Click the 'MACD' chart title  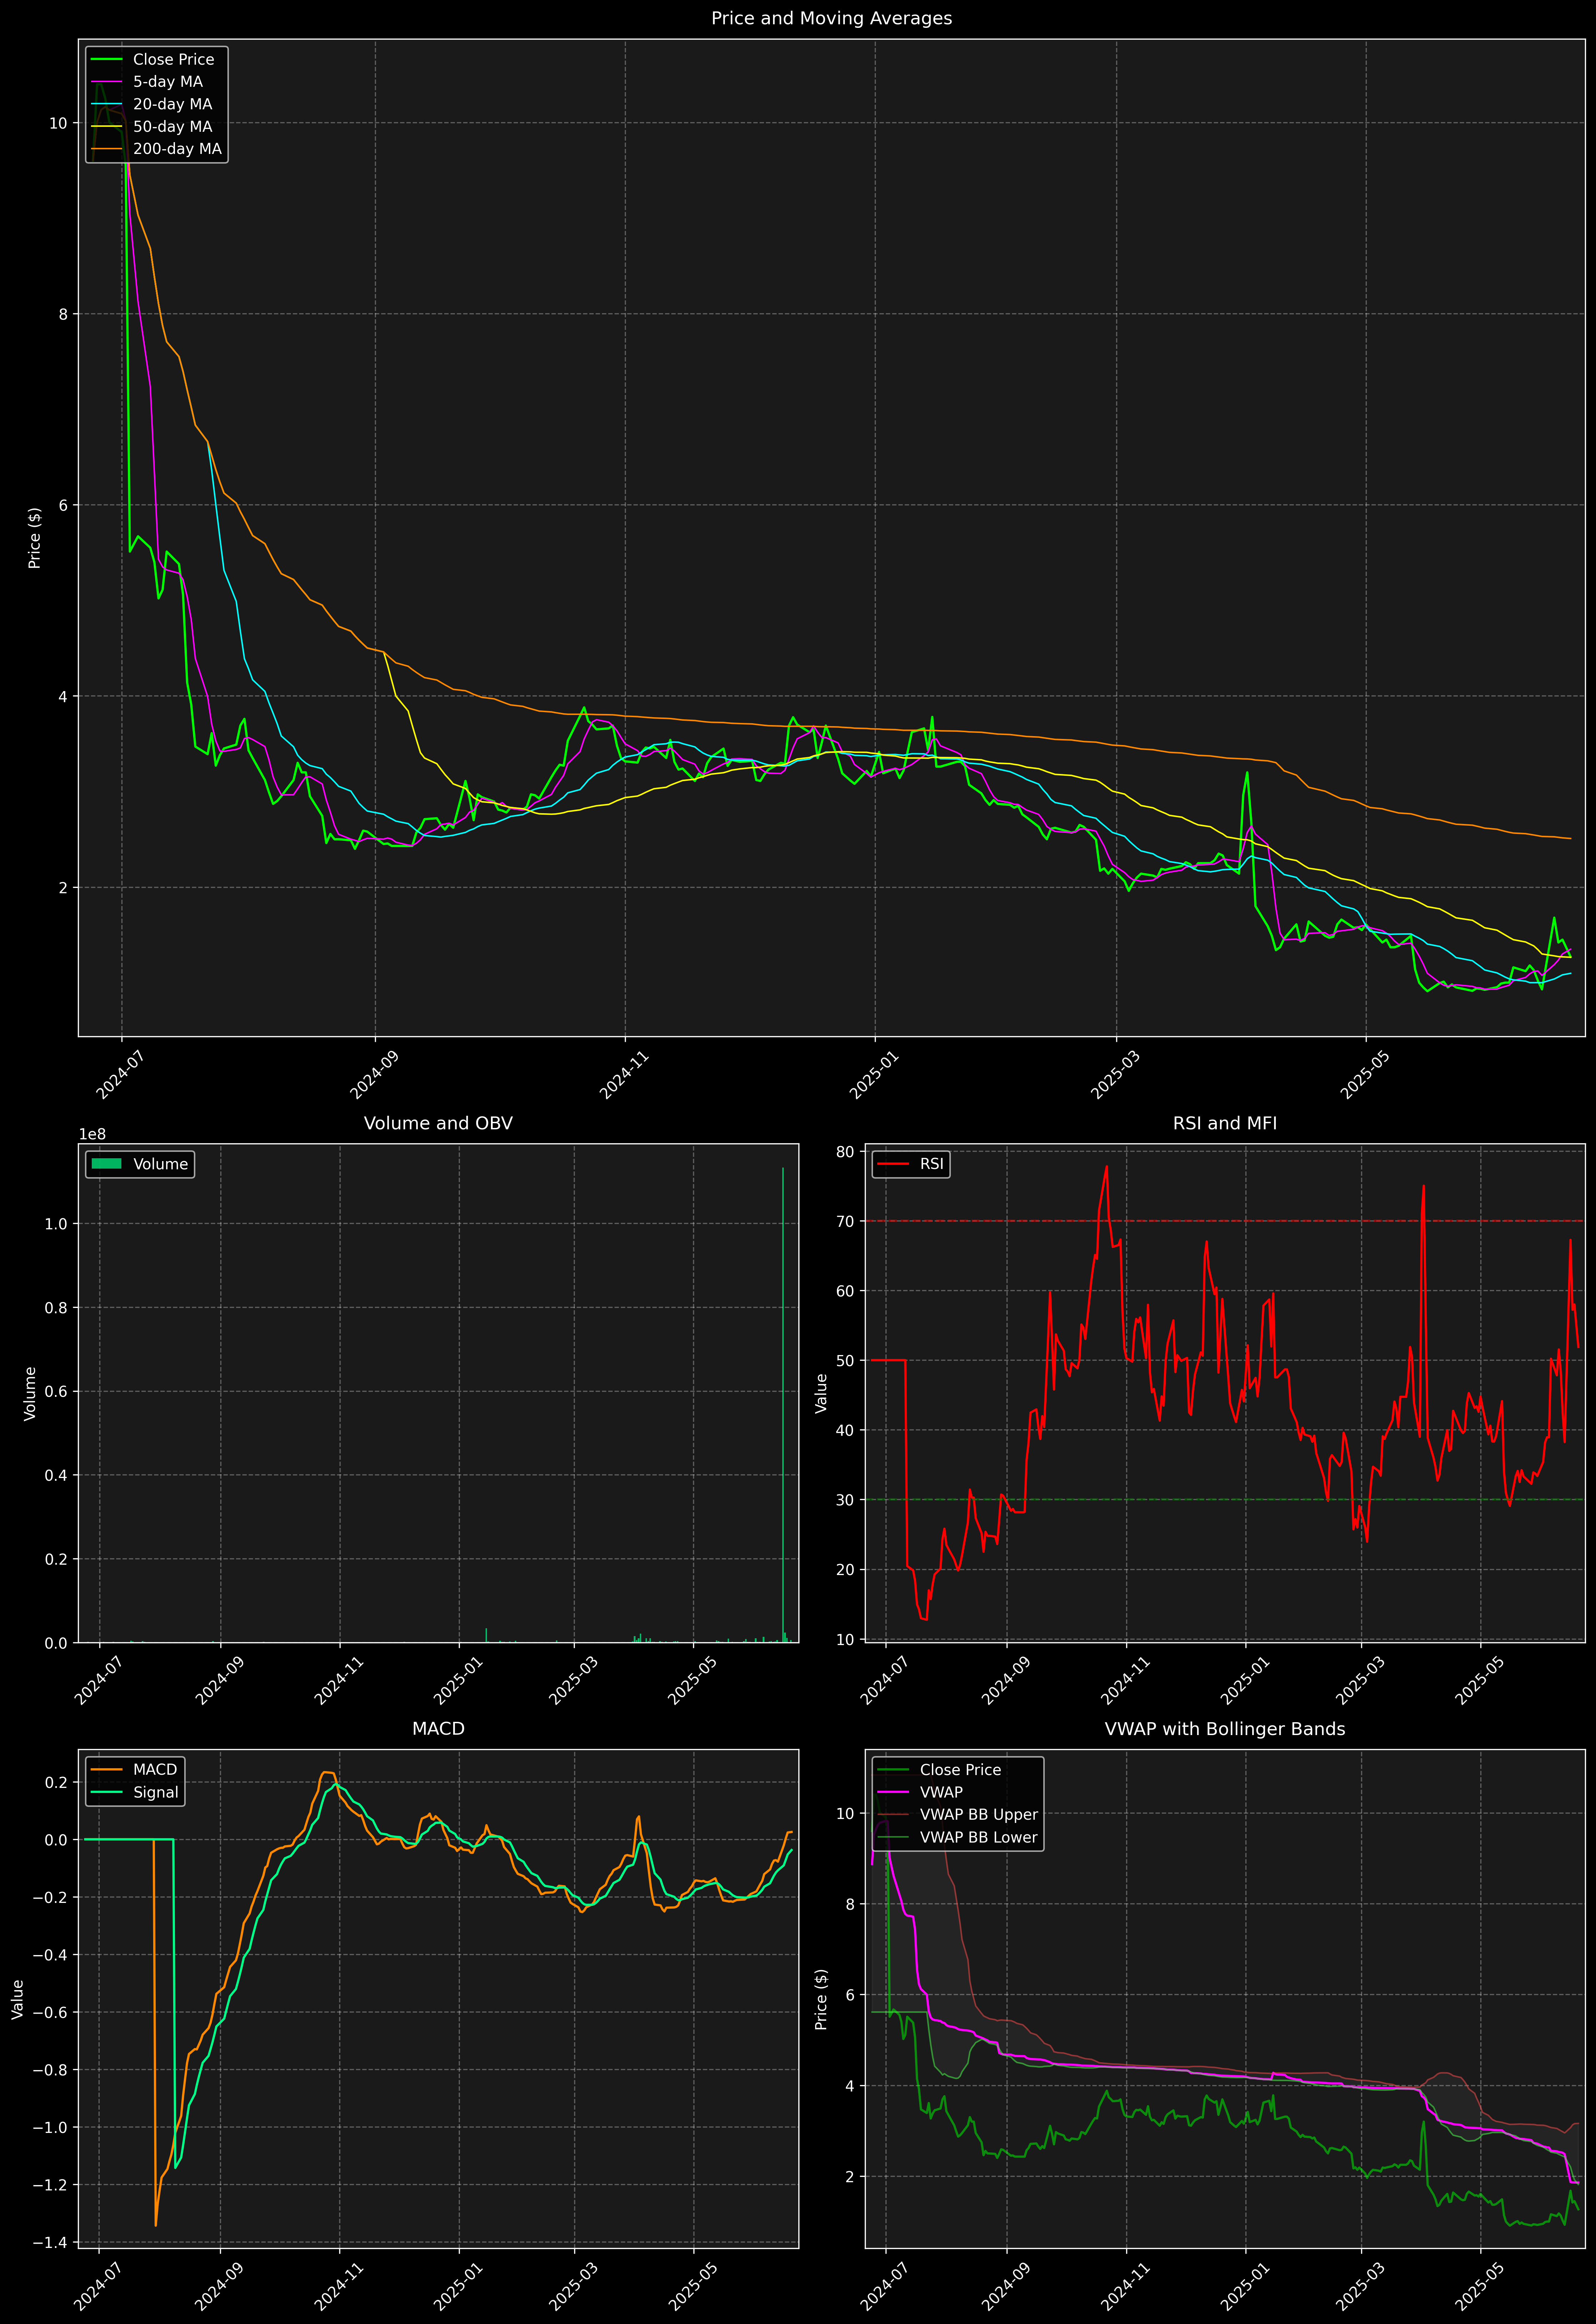point(438,1729)
